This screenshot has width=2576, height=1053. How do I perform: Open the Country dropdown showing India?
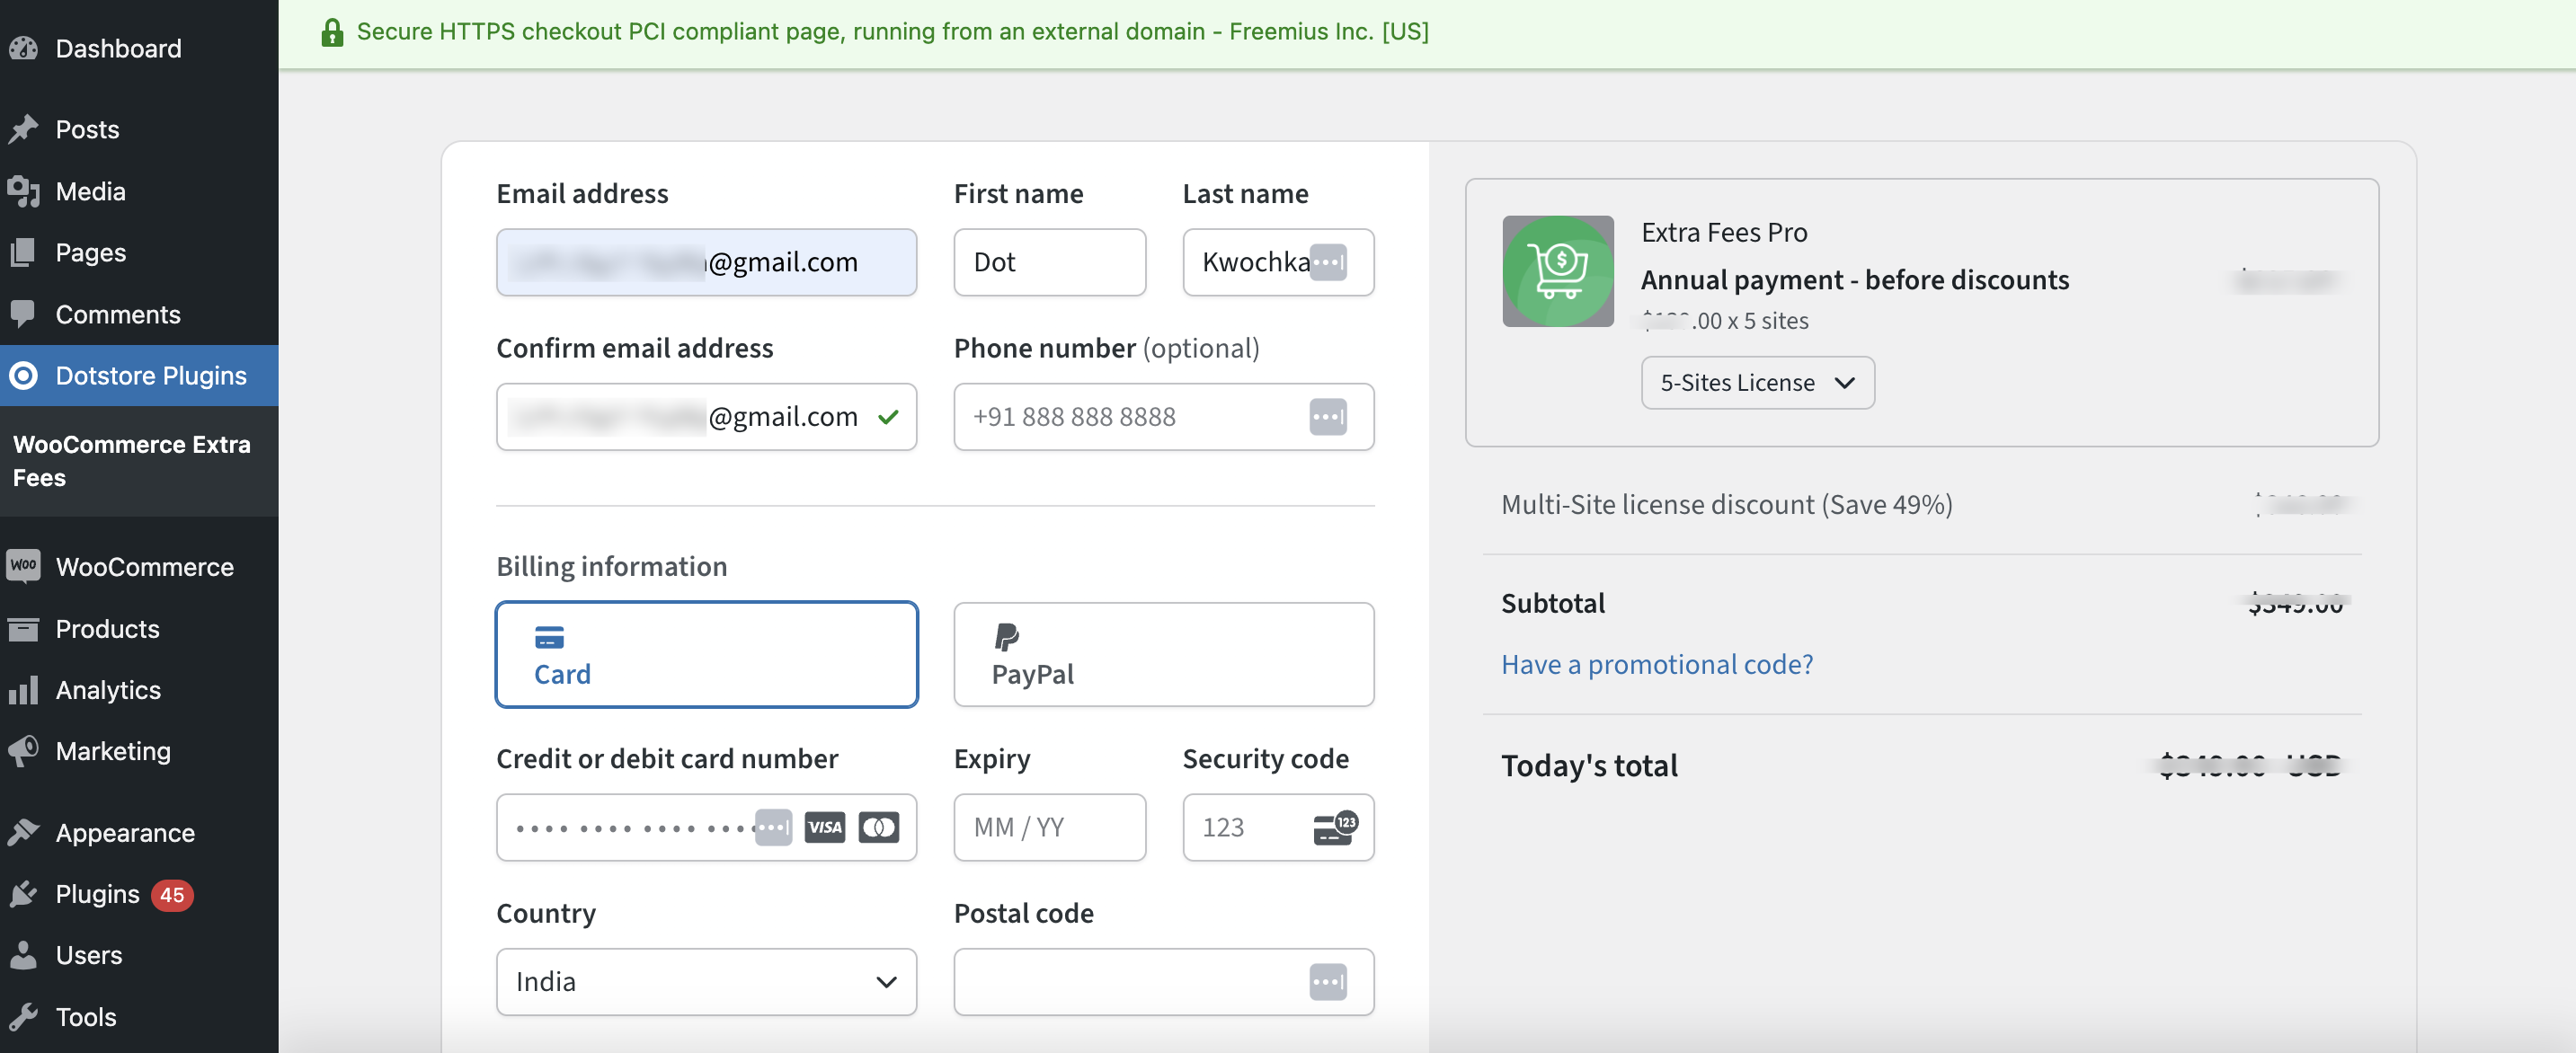(707, 982)
